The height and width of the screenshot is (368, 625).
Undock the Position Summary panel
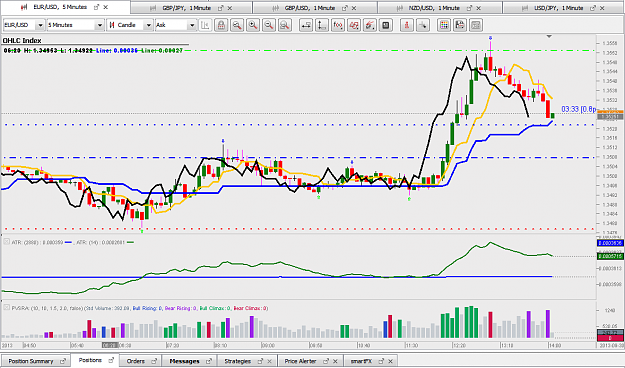click(63, 361)
